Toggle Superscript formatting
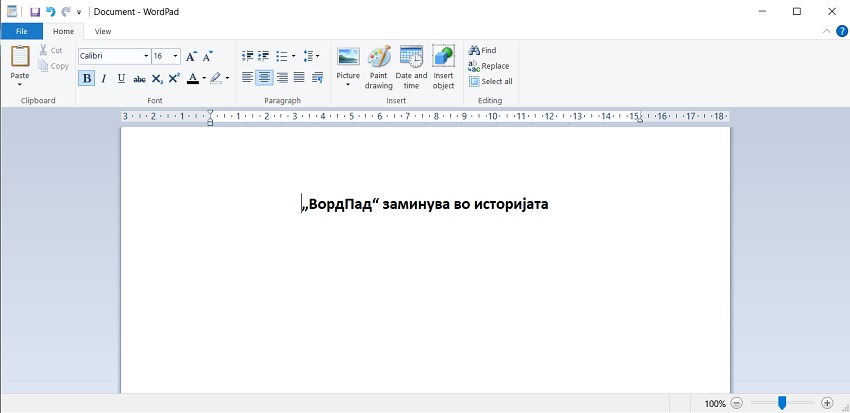This screenshot has height=413, width=850. [x=174, y=79]
